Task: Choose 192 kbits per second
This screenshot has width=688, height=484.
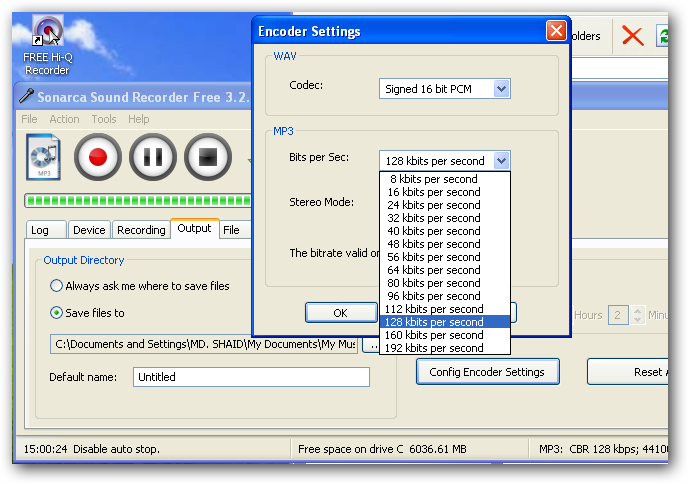Action: [444, 348]
